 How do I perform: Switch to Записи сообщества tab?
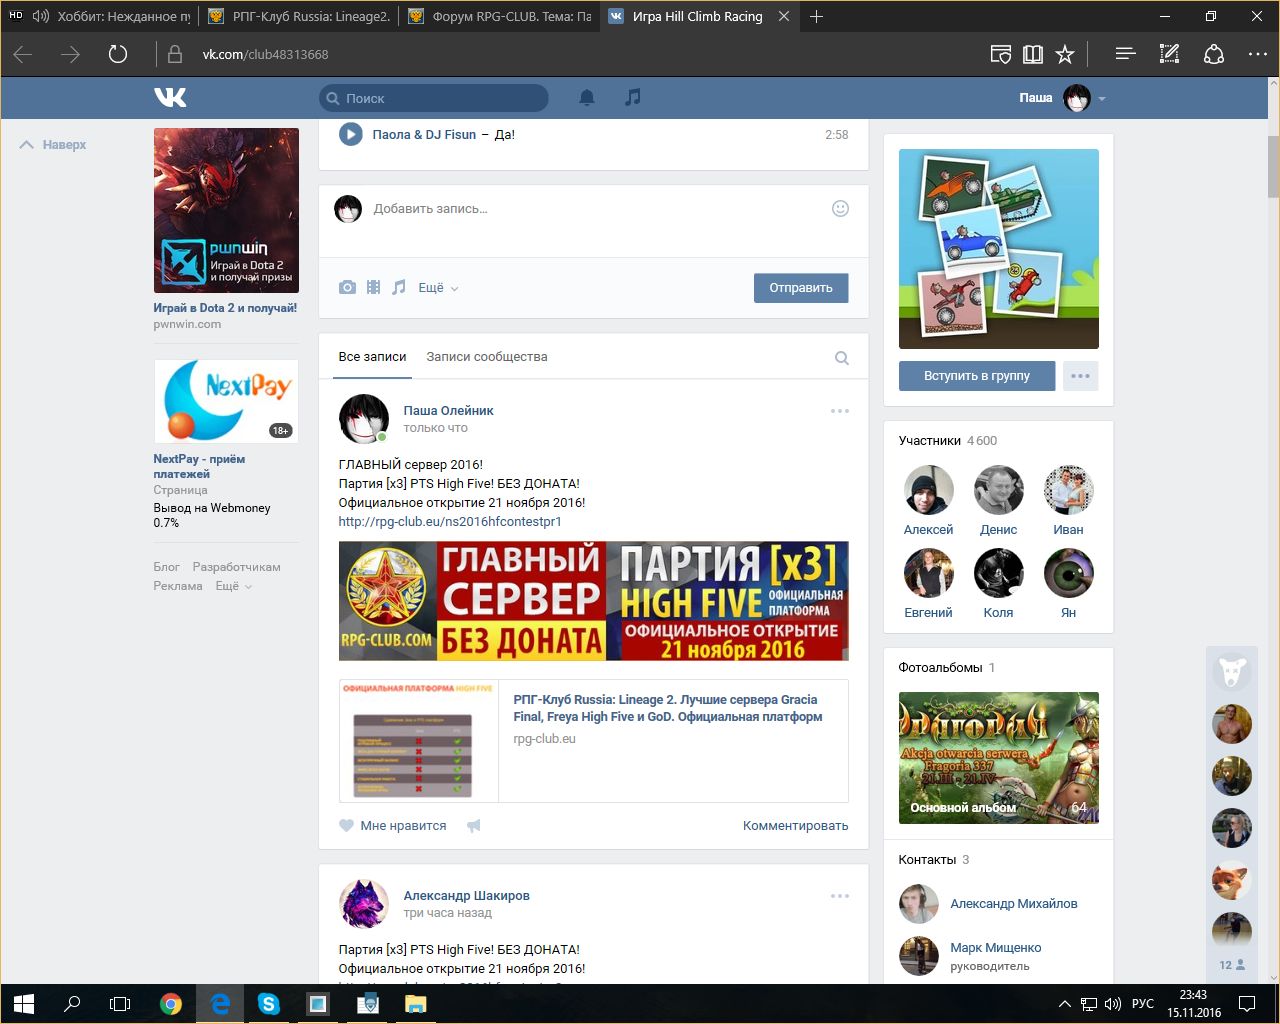click(487, 357)
